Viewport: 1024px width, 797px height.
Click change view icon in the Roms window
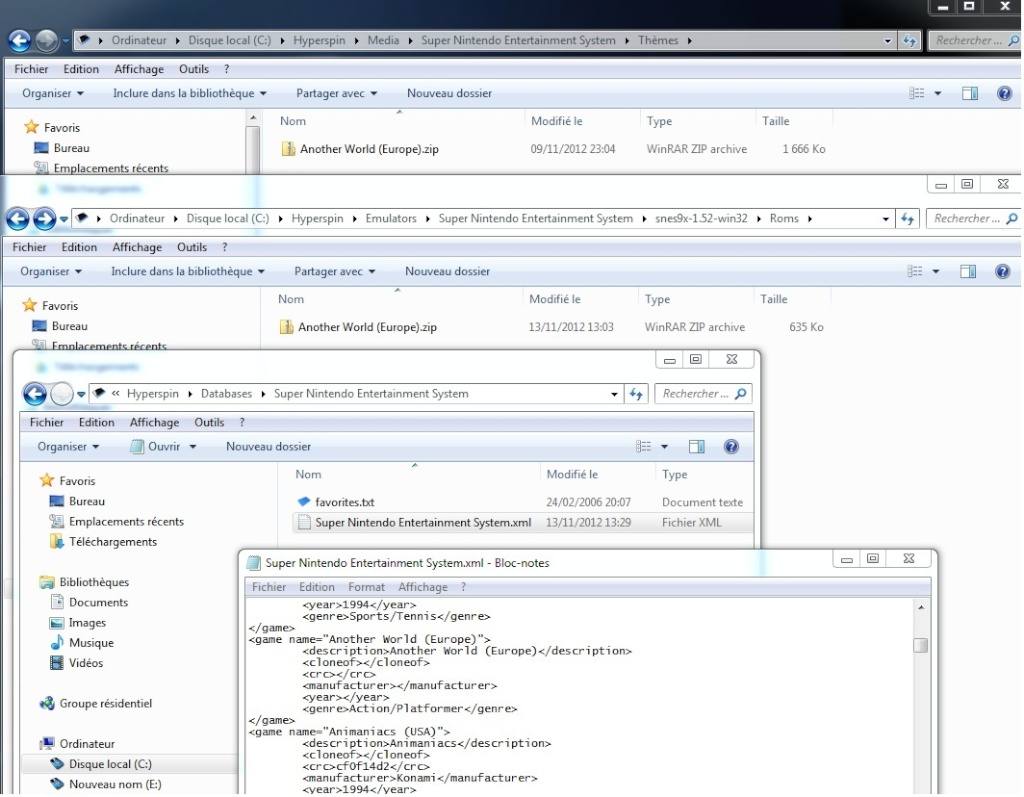tap(915, 272)
